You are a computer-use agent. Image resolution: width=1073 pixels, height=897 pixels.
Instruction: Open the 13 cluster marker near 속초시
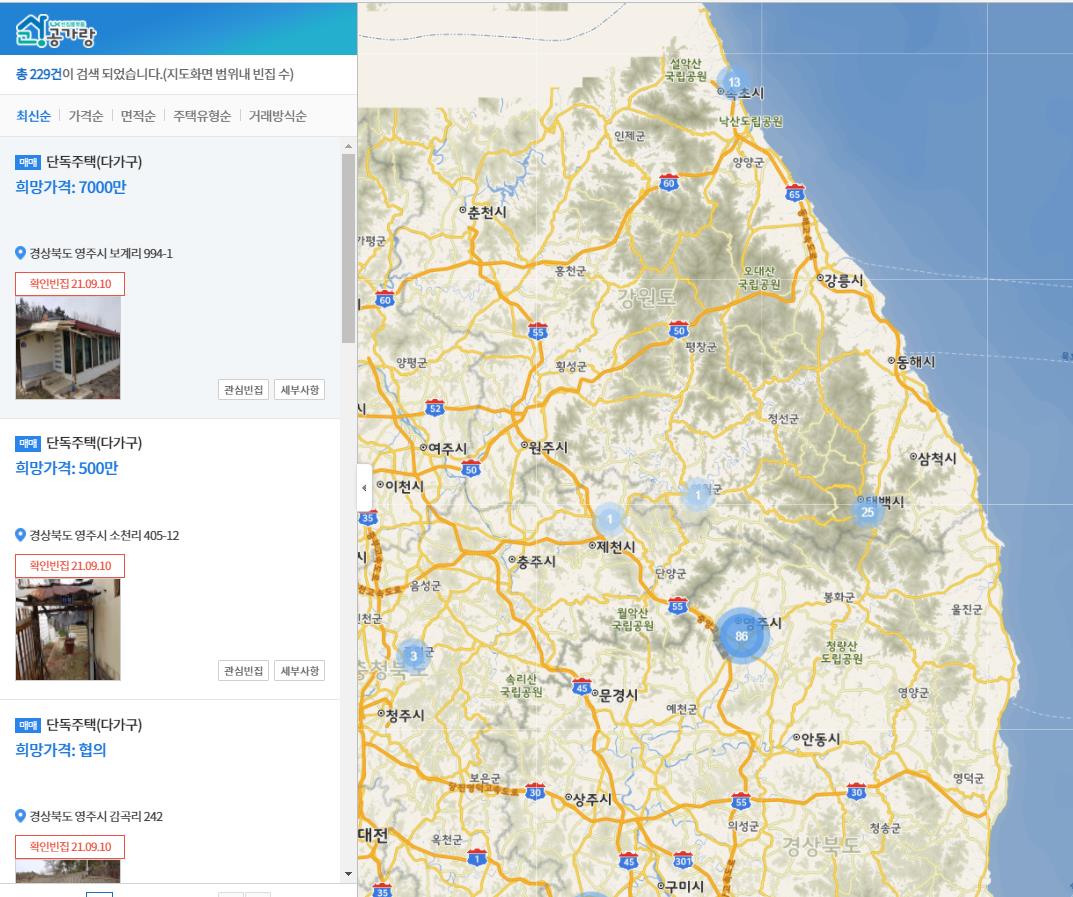[734, 81]
